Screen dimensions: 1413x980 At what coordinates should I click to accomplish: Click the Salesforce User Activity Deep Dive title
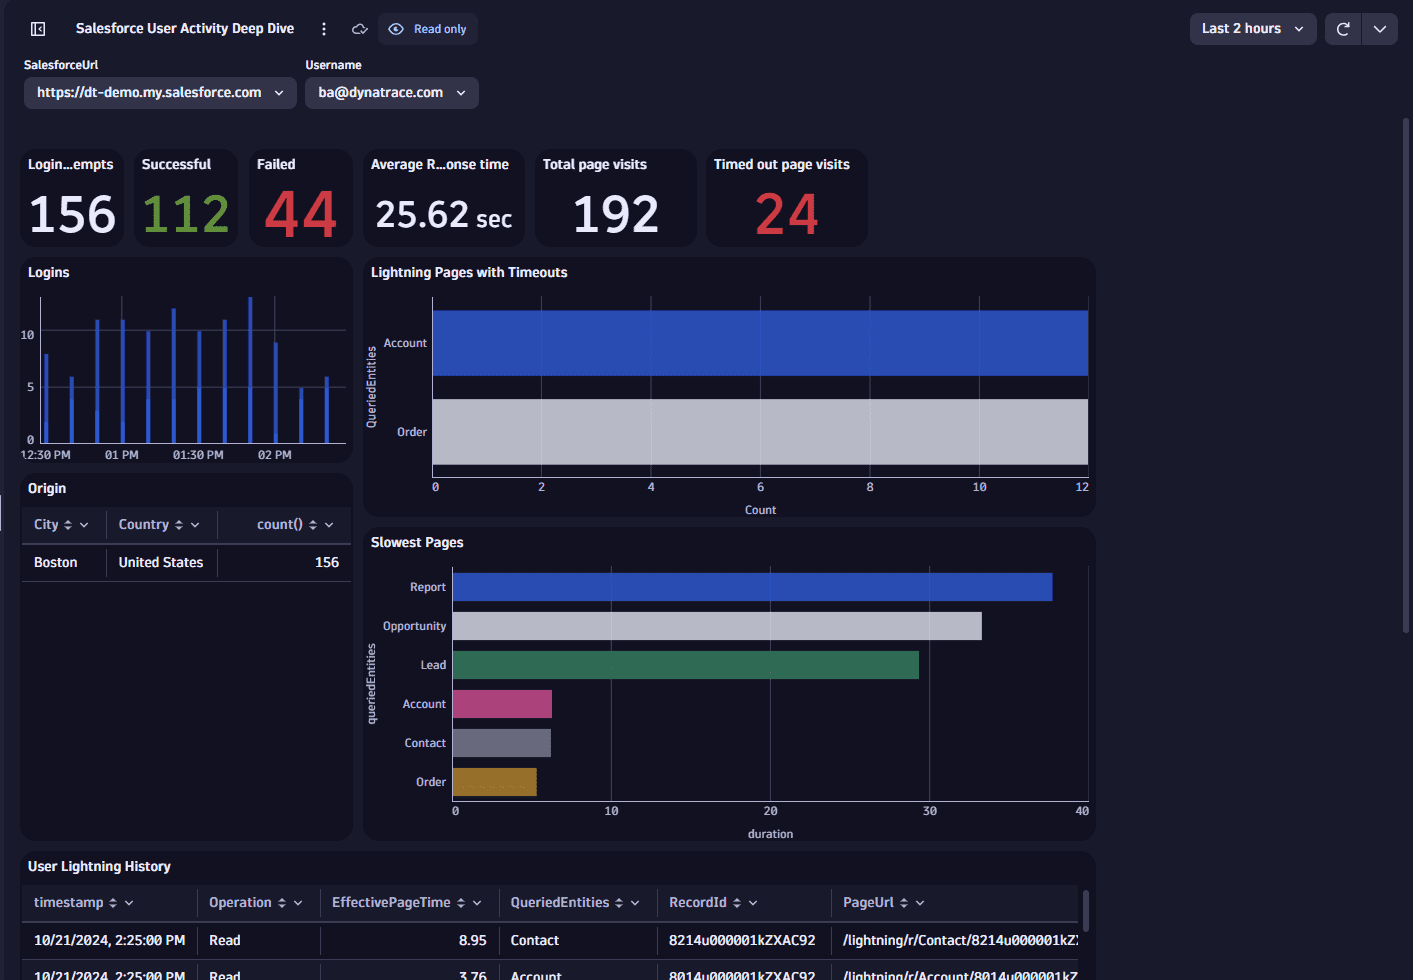pyautogui.click(x=185, y=29)
